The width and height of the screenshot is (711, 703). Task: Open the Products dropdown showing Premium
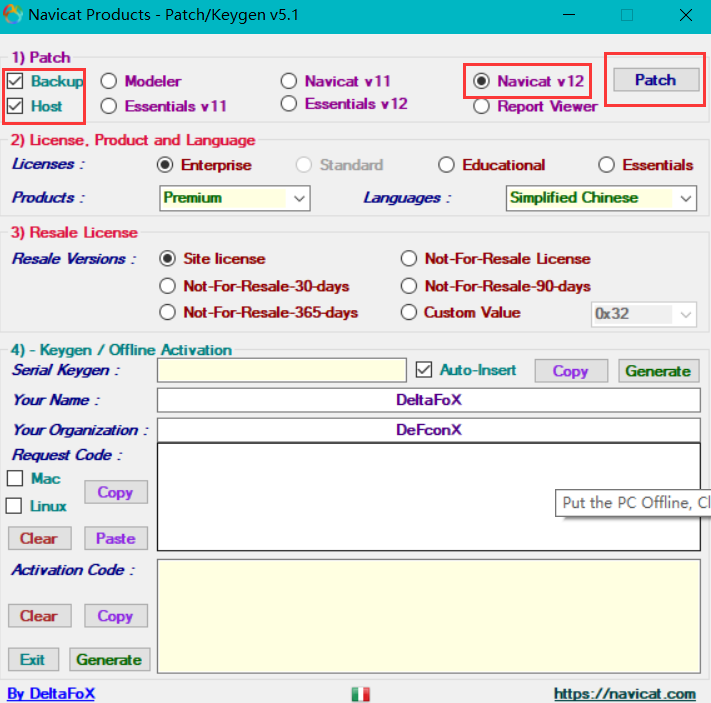click(234, 198)
